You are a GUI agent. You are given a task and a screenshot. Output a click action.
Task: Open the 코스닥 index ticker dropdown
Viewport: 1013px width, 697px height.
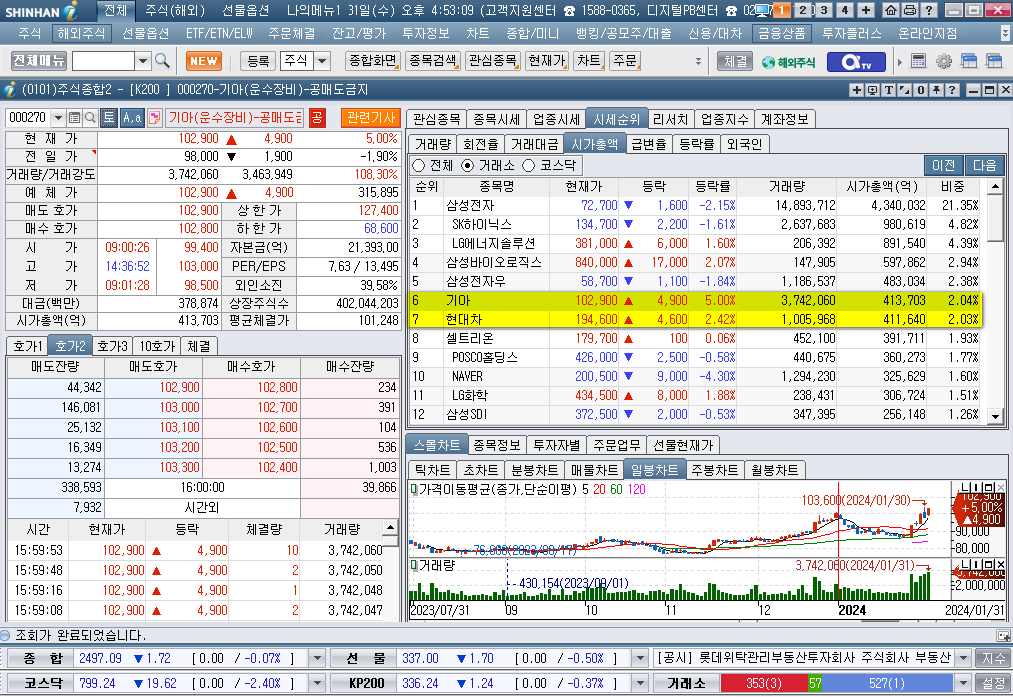coord(317,683)
